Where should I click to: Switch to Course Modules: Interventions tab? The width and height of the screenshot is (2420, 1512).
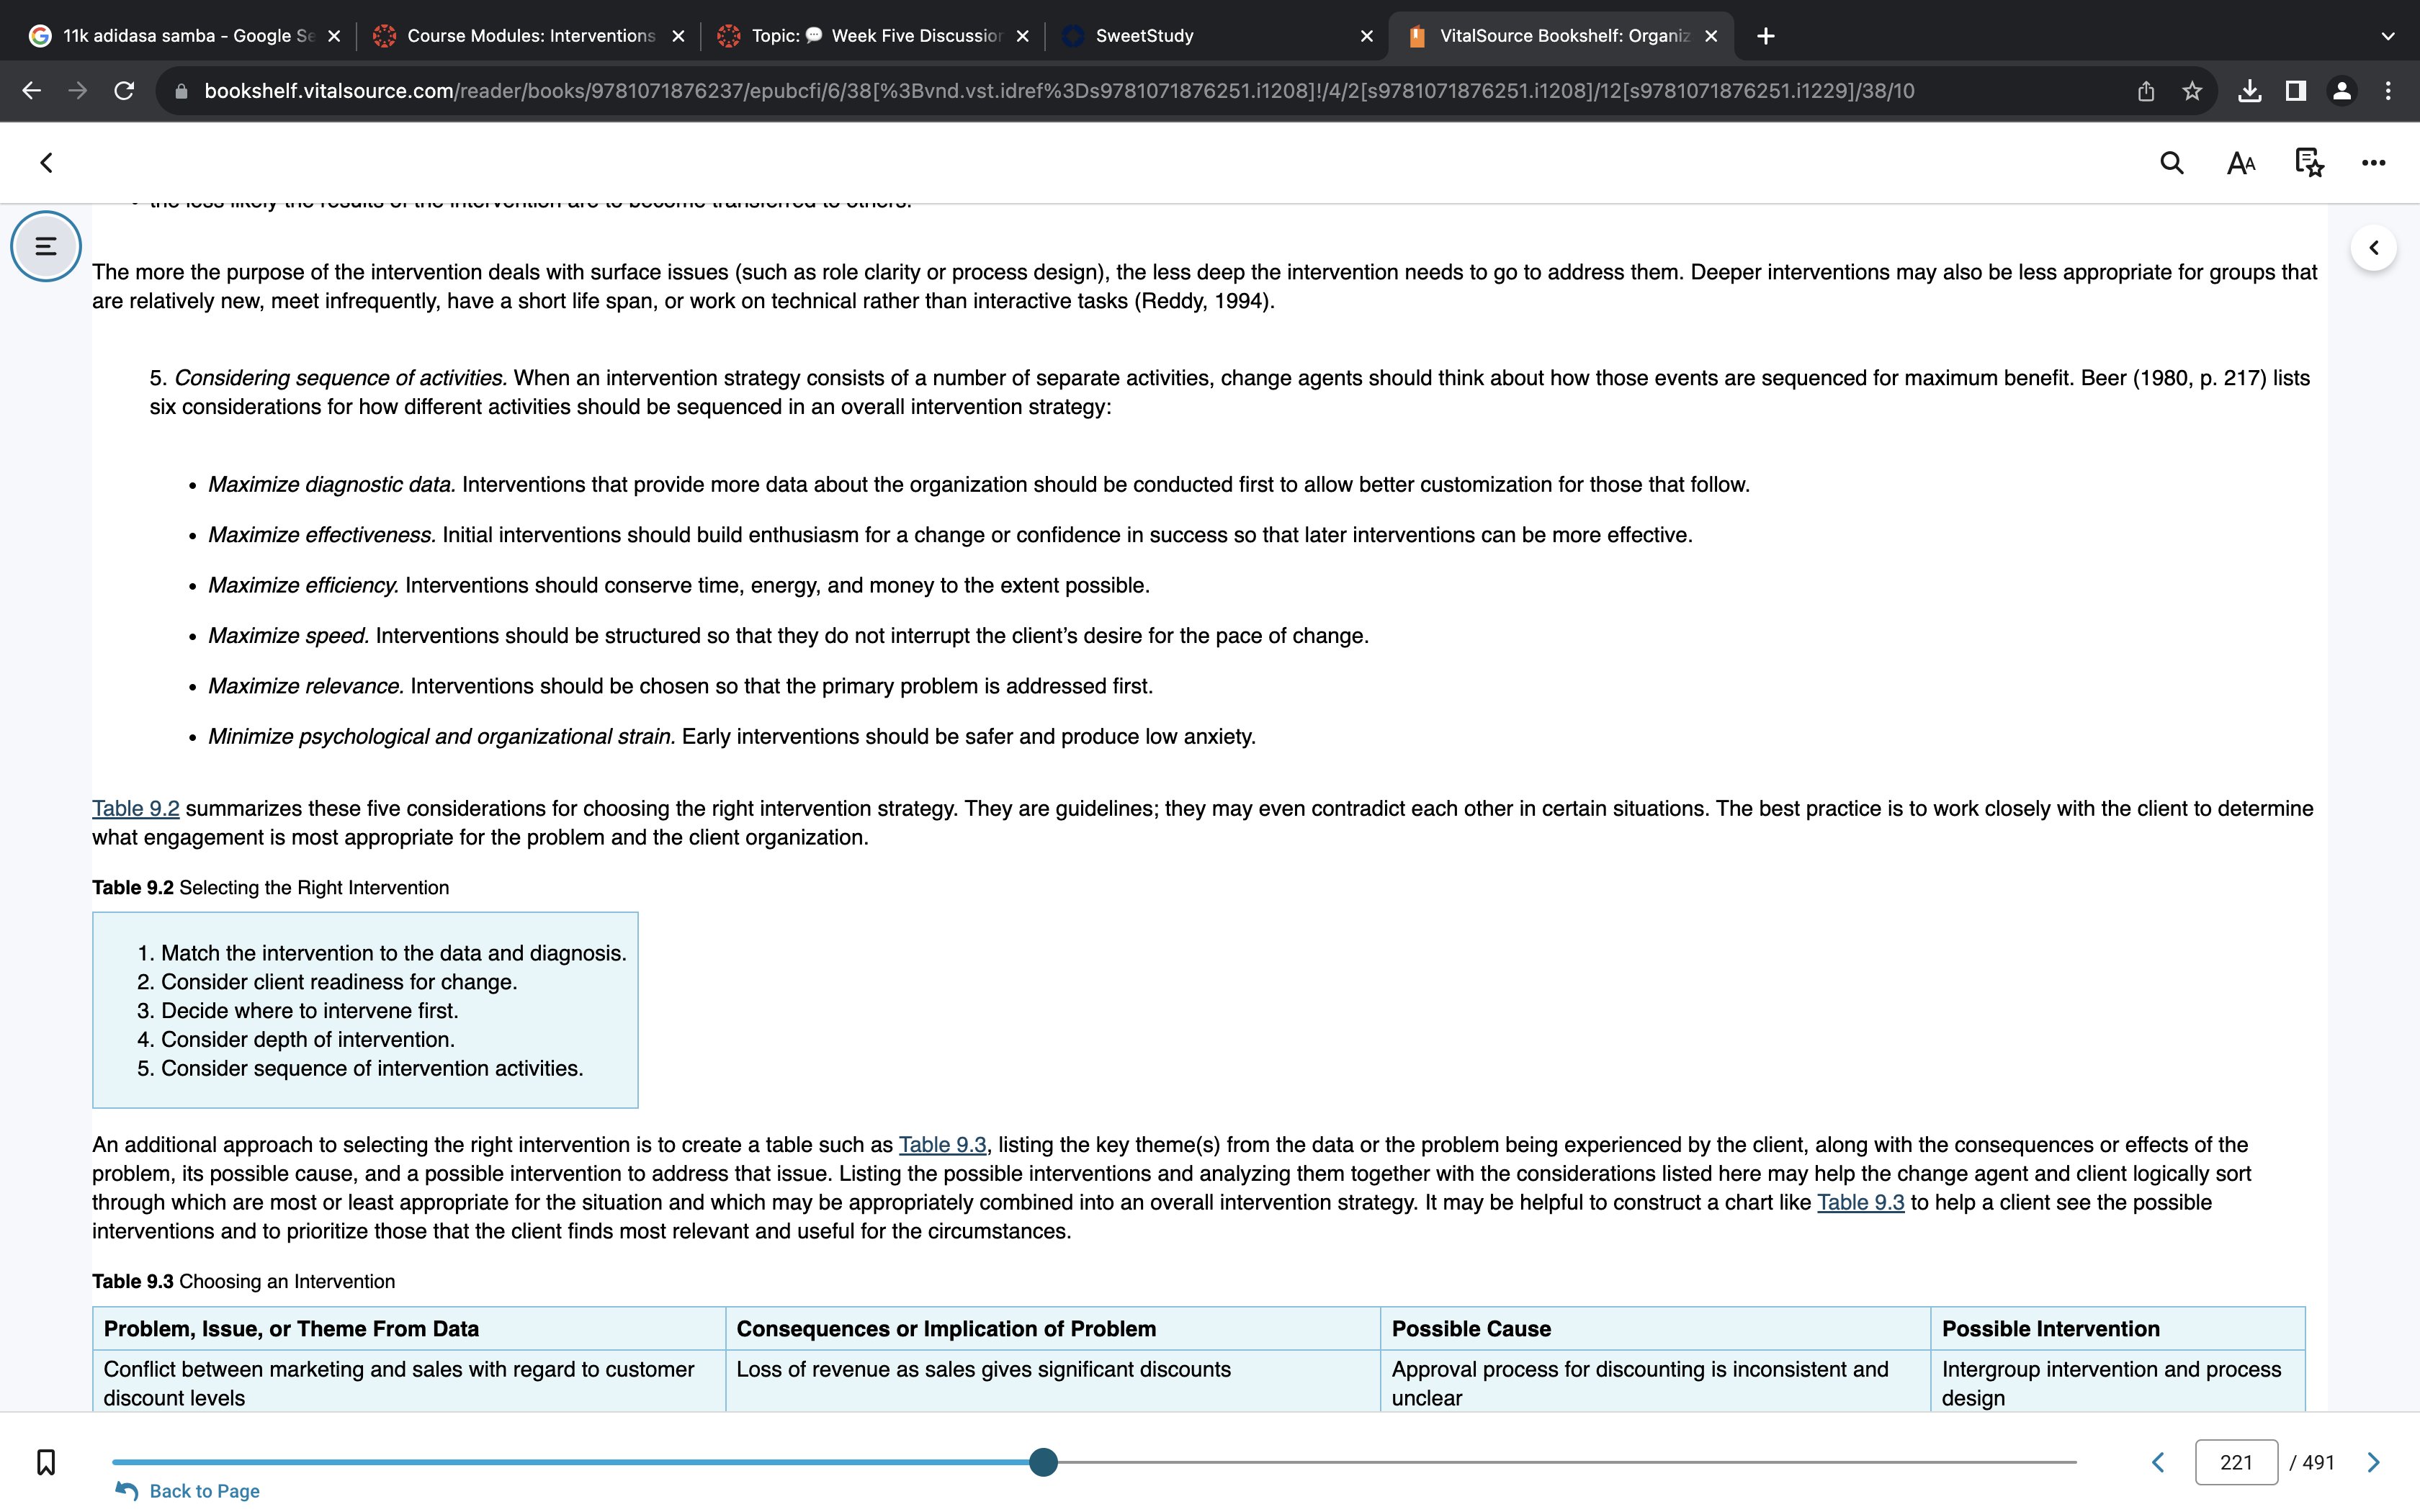pos(529,36)
